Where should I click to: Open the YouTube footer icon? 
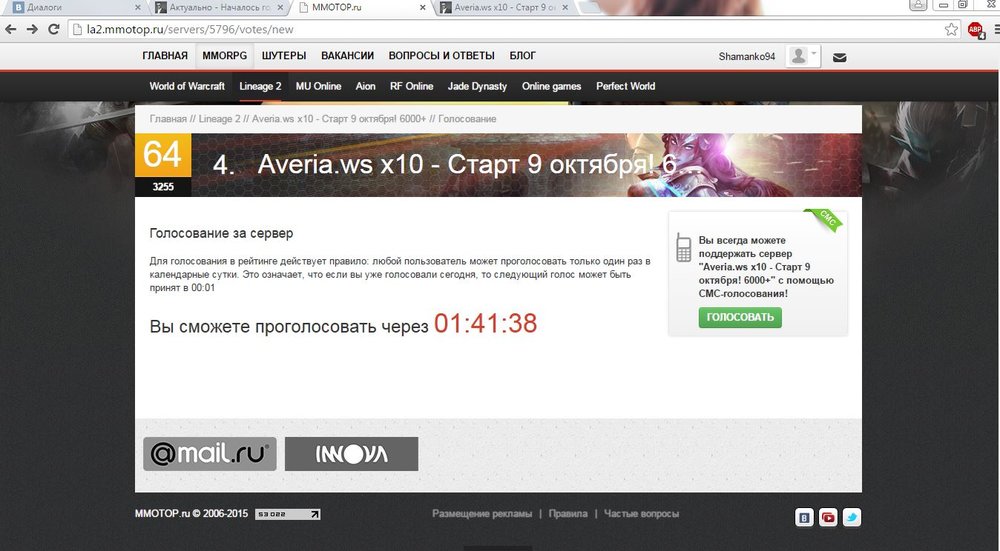click(828, 517)
